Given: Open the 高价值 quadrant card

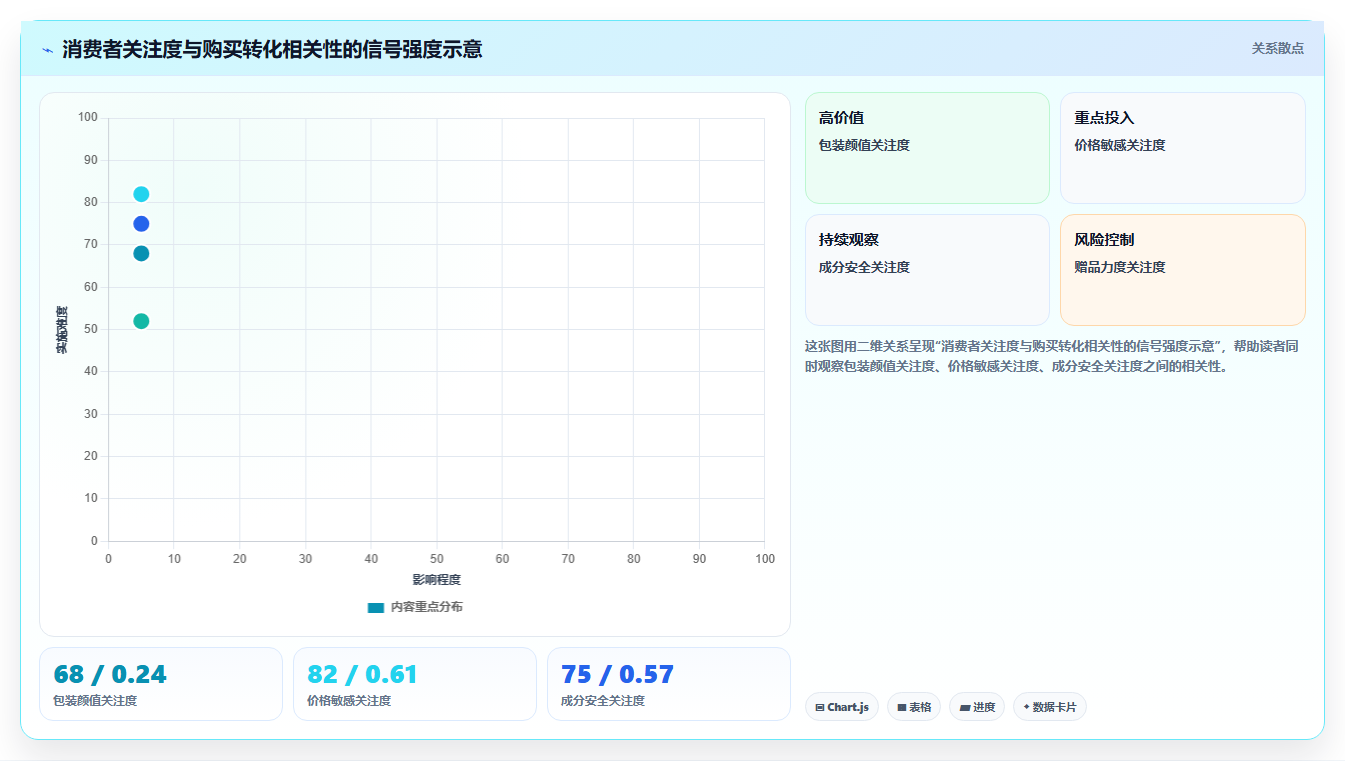Looking at the screenshot, I should coord(927,148).
